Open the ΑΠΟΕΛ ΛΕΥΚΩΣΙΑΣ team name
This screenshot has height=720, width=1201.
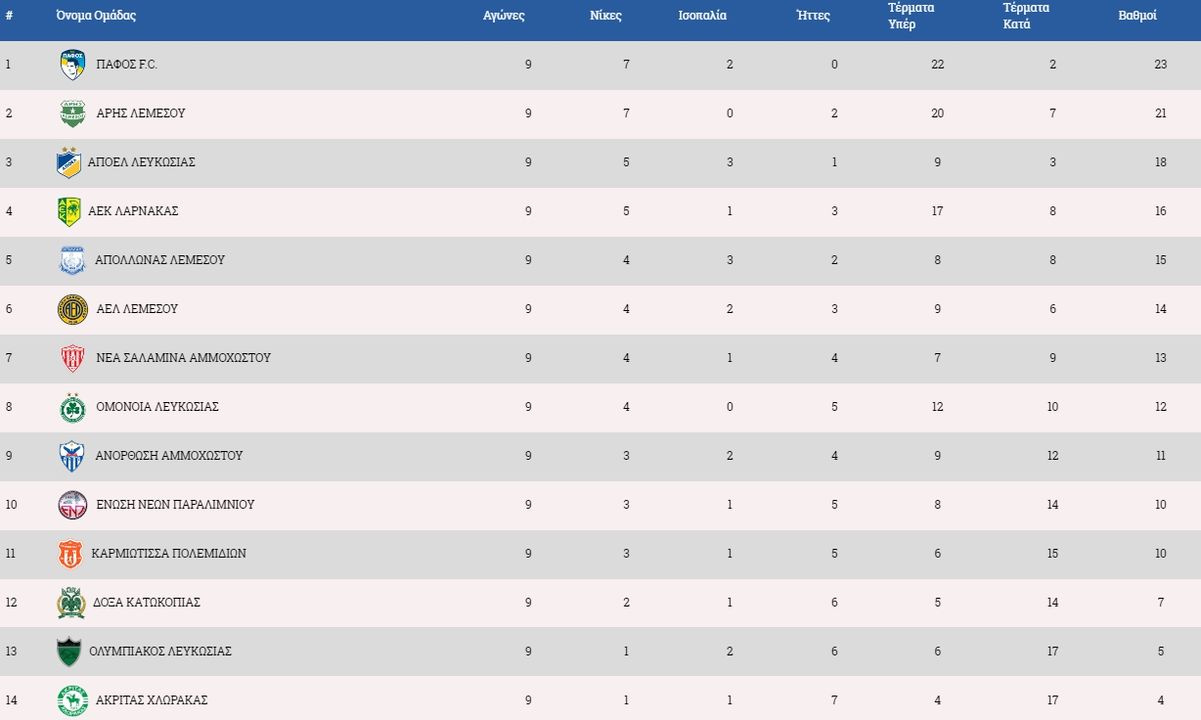coord(141,163)
